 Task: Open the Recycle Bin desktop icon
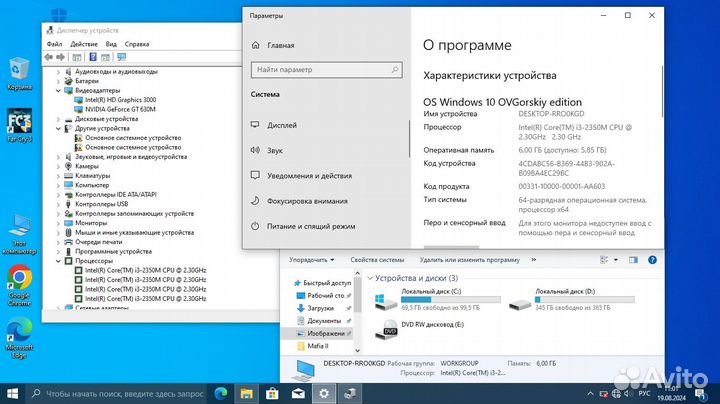[x=19, y=73]
